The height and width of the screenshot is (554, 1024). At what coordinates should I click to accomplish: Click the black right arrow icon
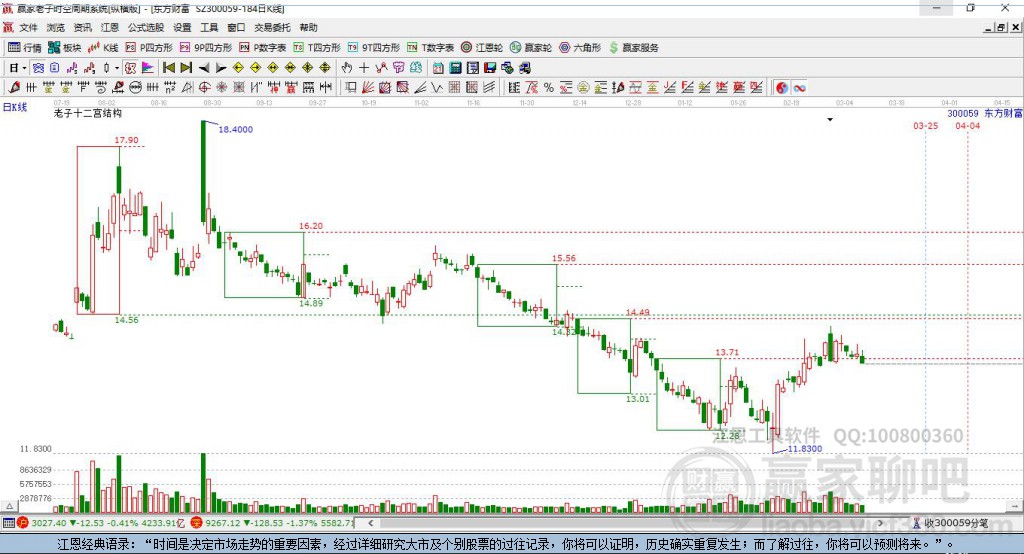coord(221,68)
